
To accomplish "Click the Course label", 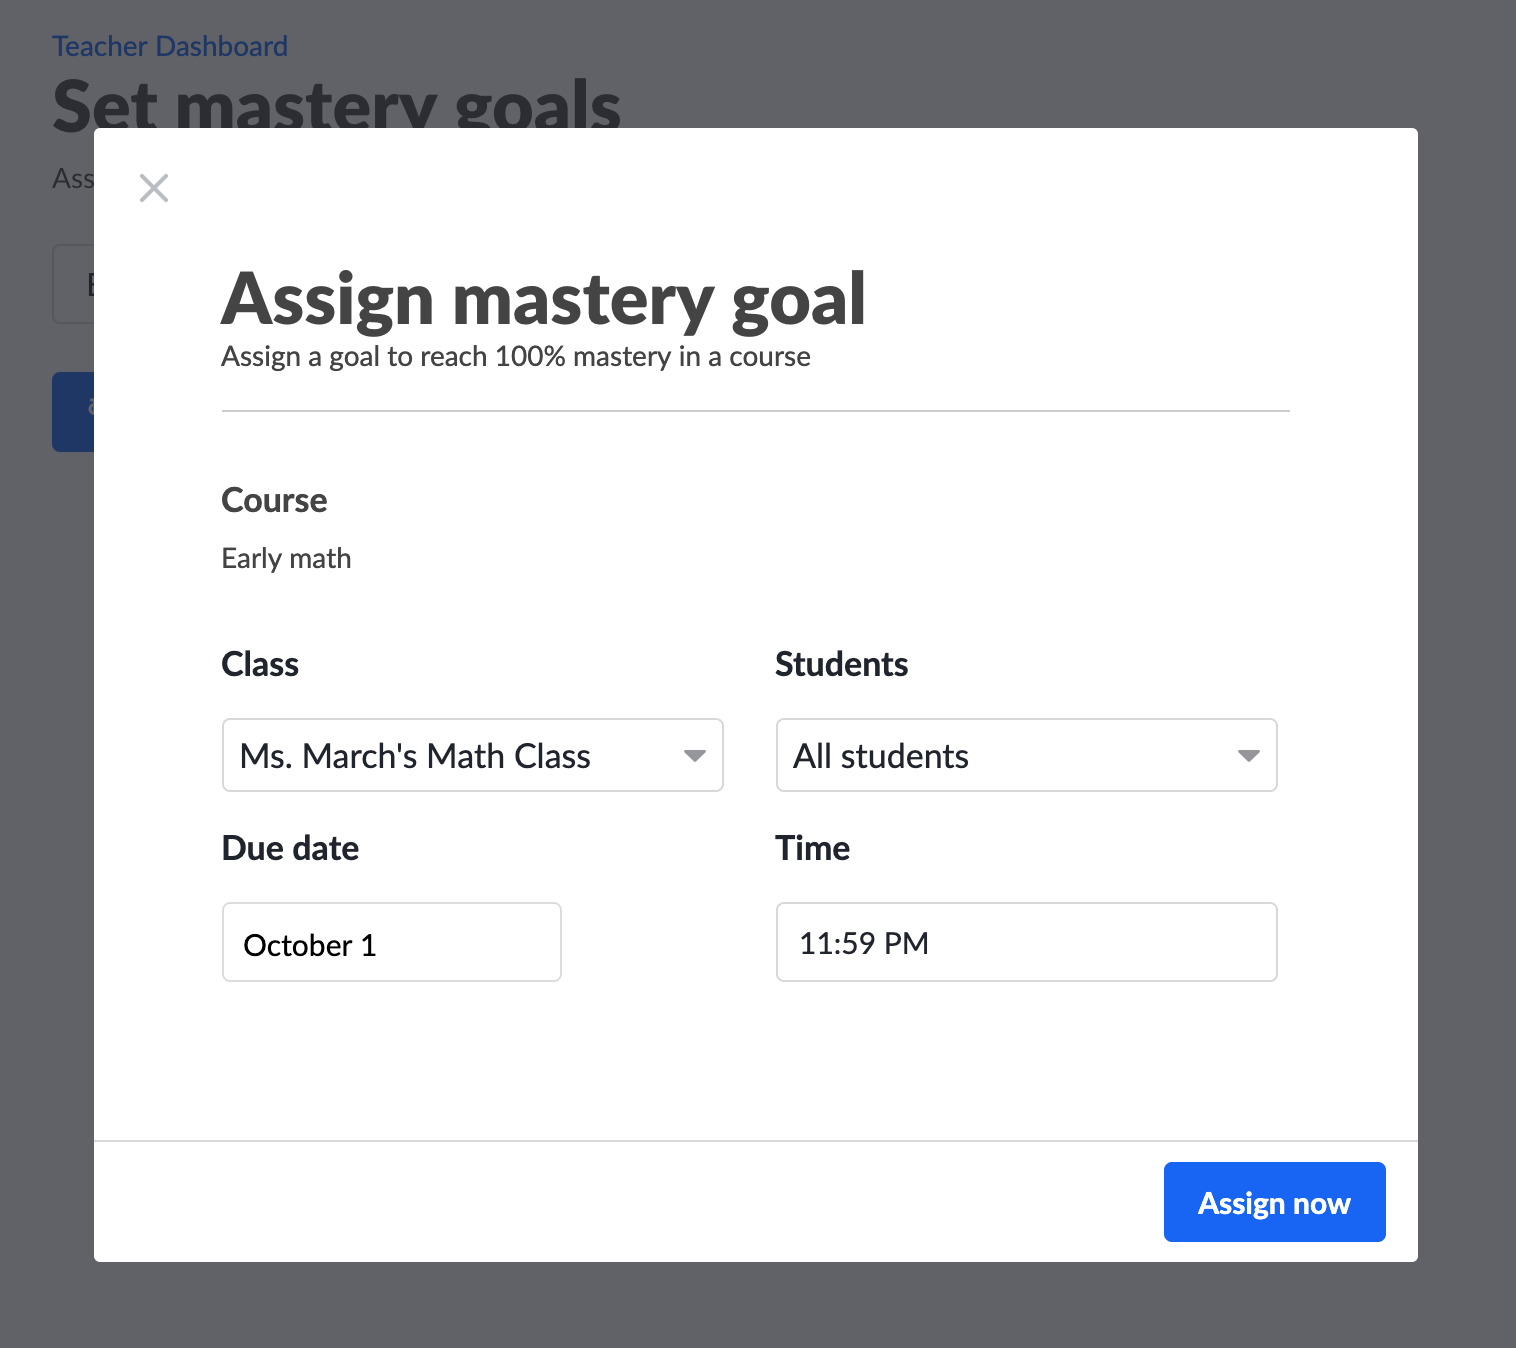I will click(274, 500).
